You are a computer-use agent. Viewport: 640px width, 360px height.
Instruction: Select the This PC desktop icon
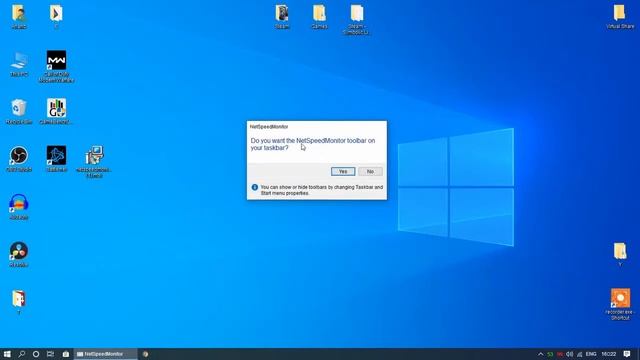[19, 61]
